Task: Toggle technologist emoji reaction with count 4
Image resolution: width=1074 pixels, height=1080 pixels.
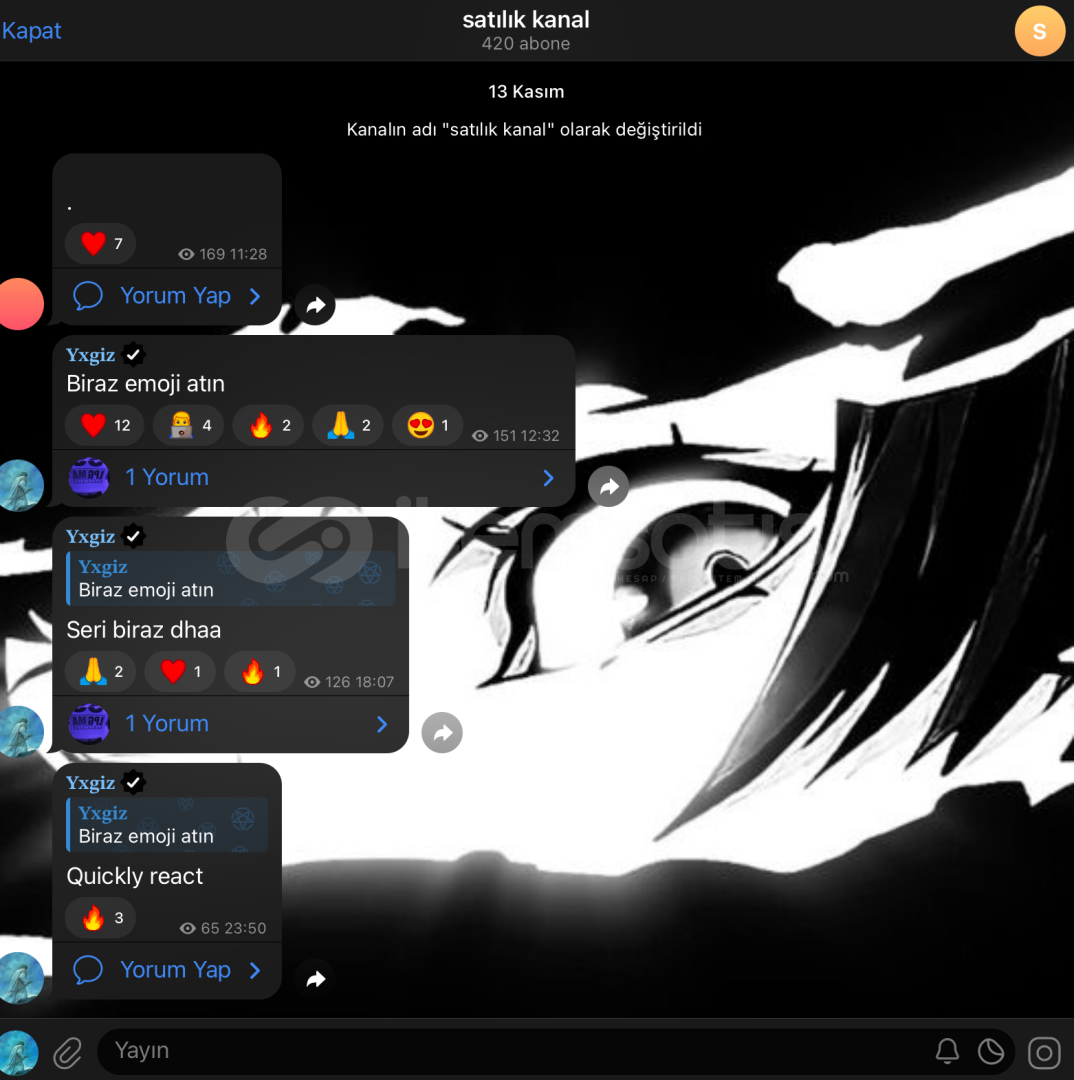Action: (x=188, y=425)
